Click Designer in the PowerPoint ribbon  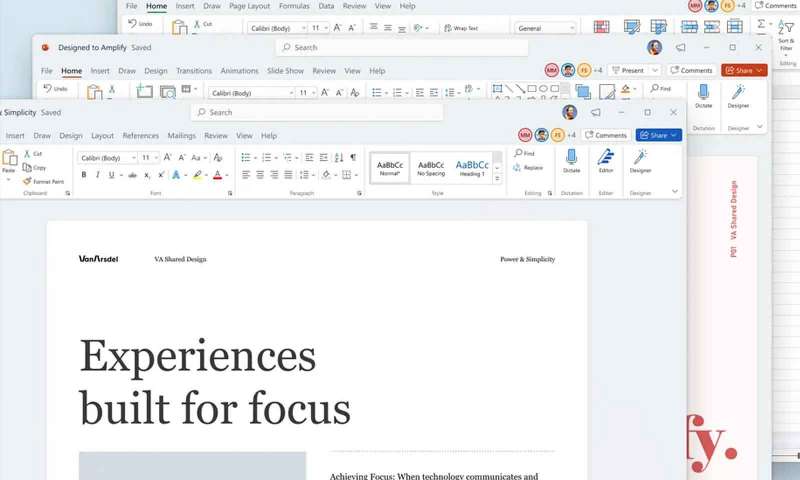(x=738, y=95)
